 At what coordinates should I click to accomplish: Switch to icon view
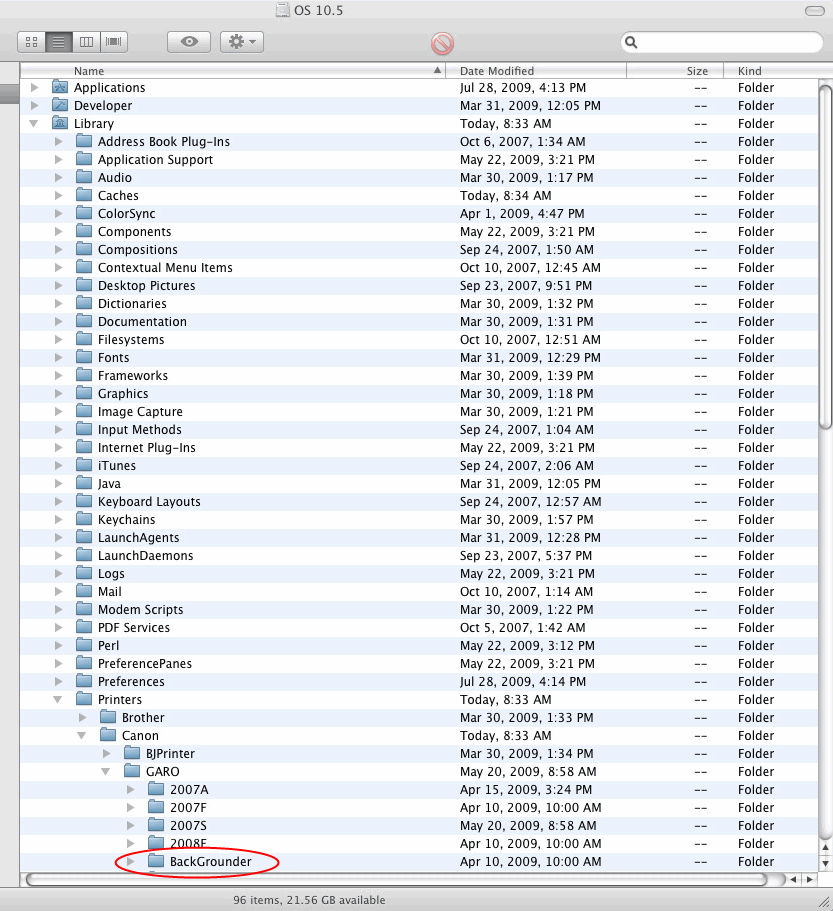pos(31,42)
